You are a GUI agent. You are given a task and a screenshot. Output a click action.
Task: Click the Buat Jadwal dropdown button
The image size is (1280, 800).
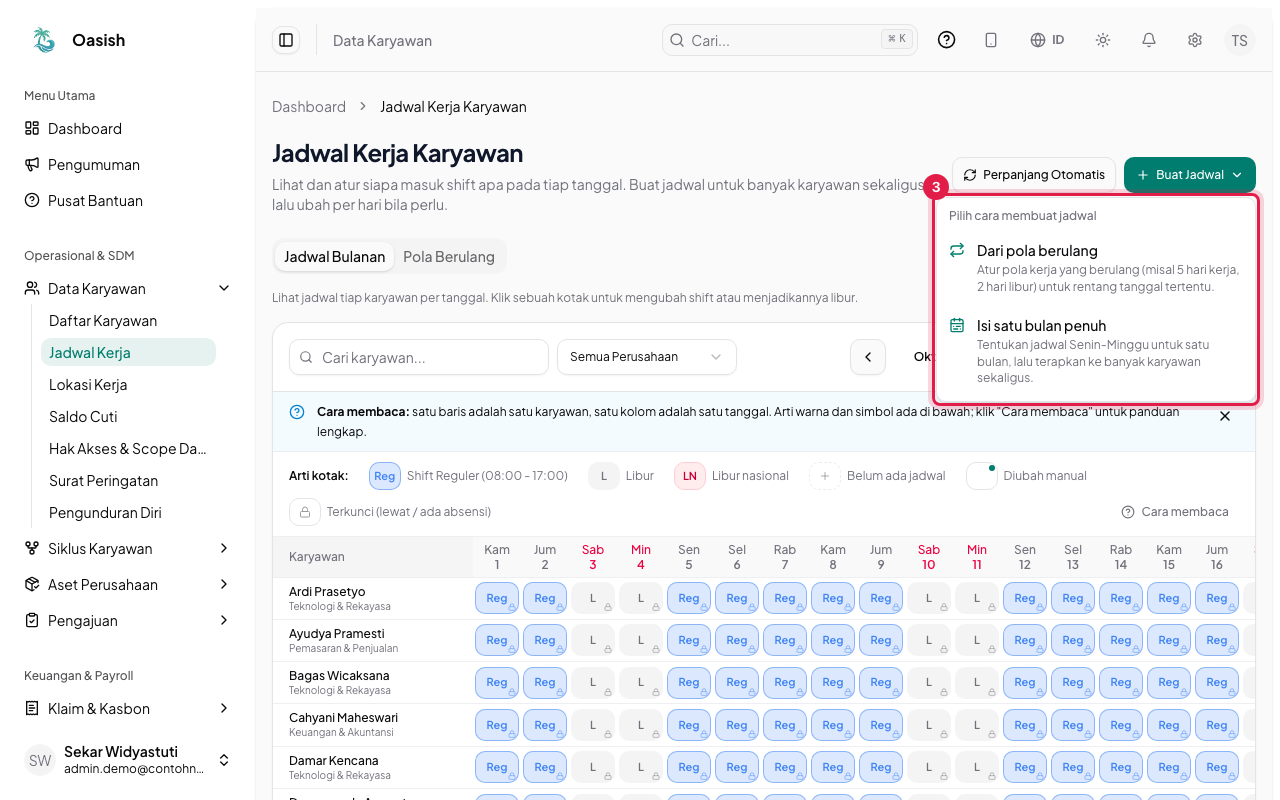pyautogui.click(x=1190, y=175)
